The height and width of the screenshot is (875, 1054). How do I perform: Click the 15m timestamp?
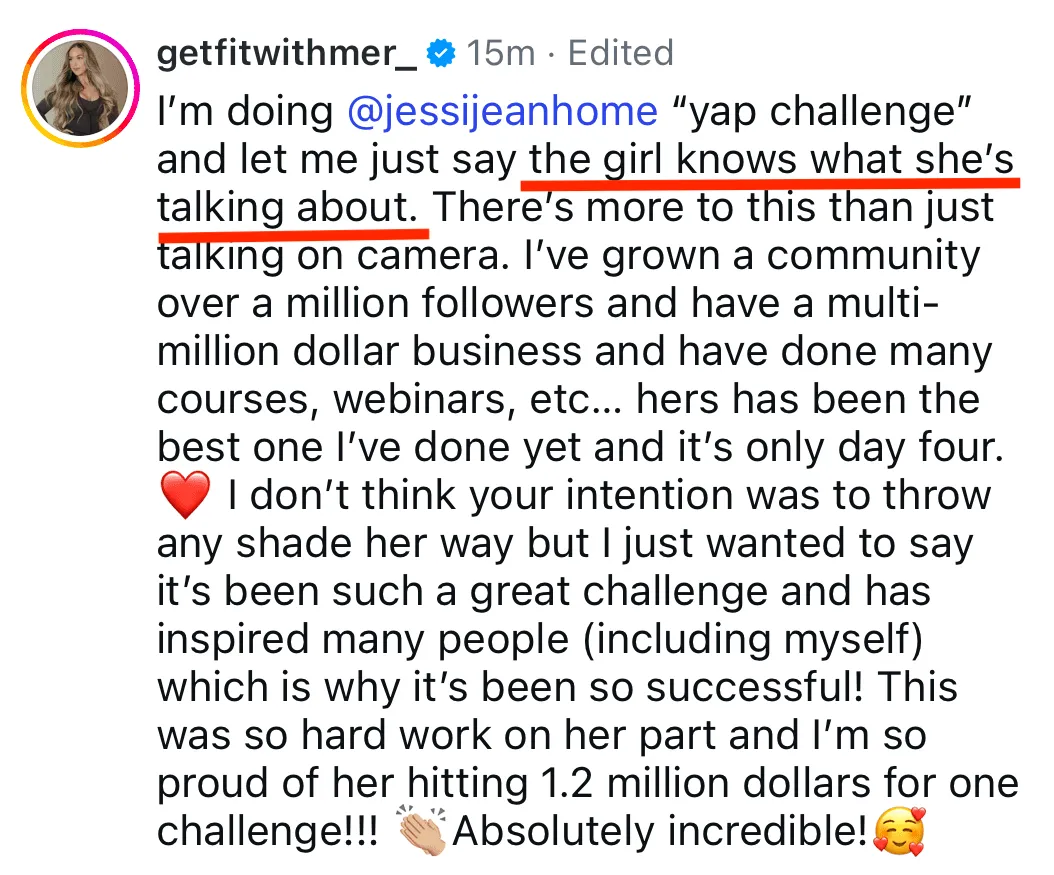tap(501, 53)
